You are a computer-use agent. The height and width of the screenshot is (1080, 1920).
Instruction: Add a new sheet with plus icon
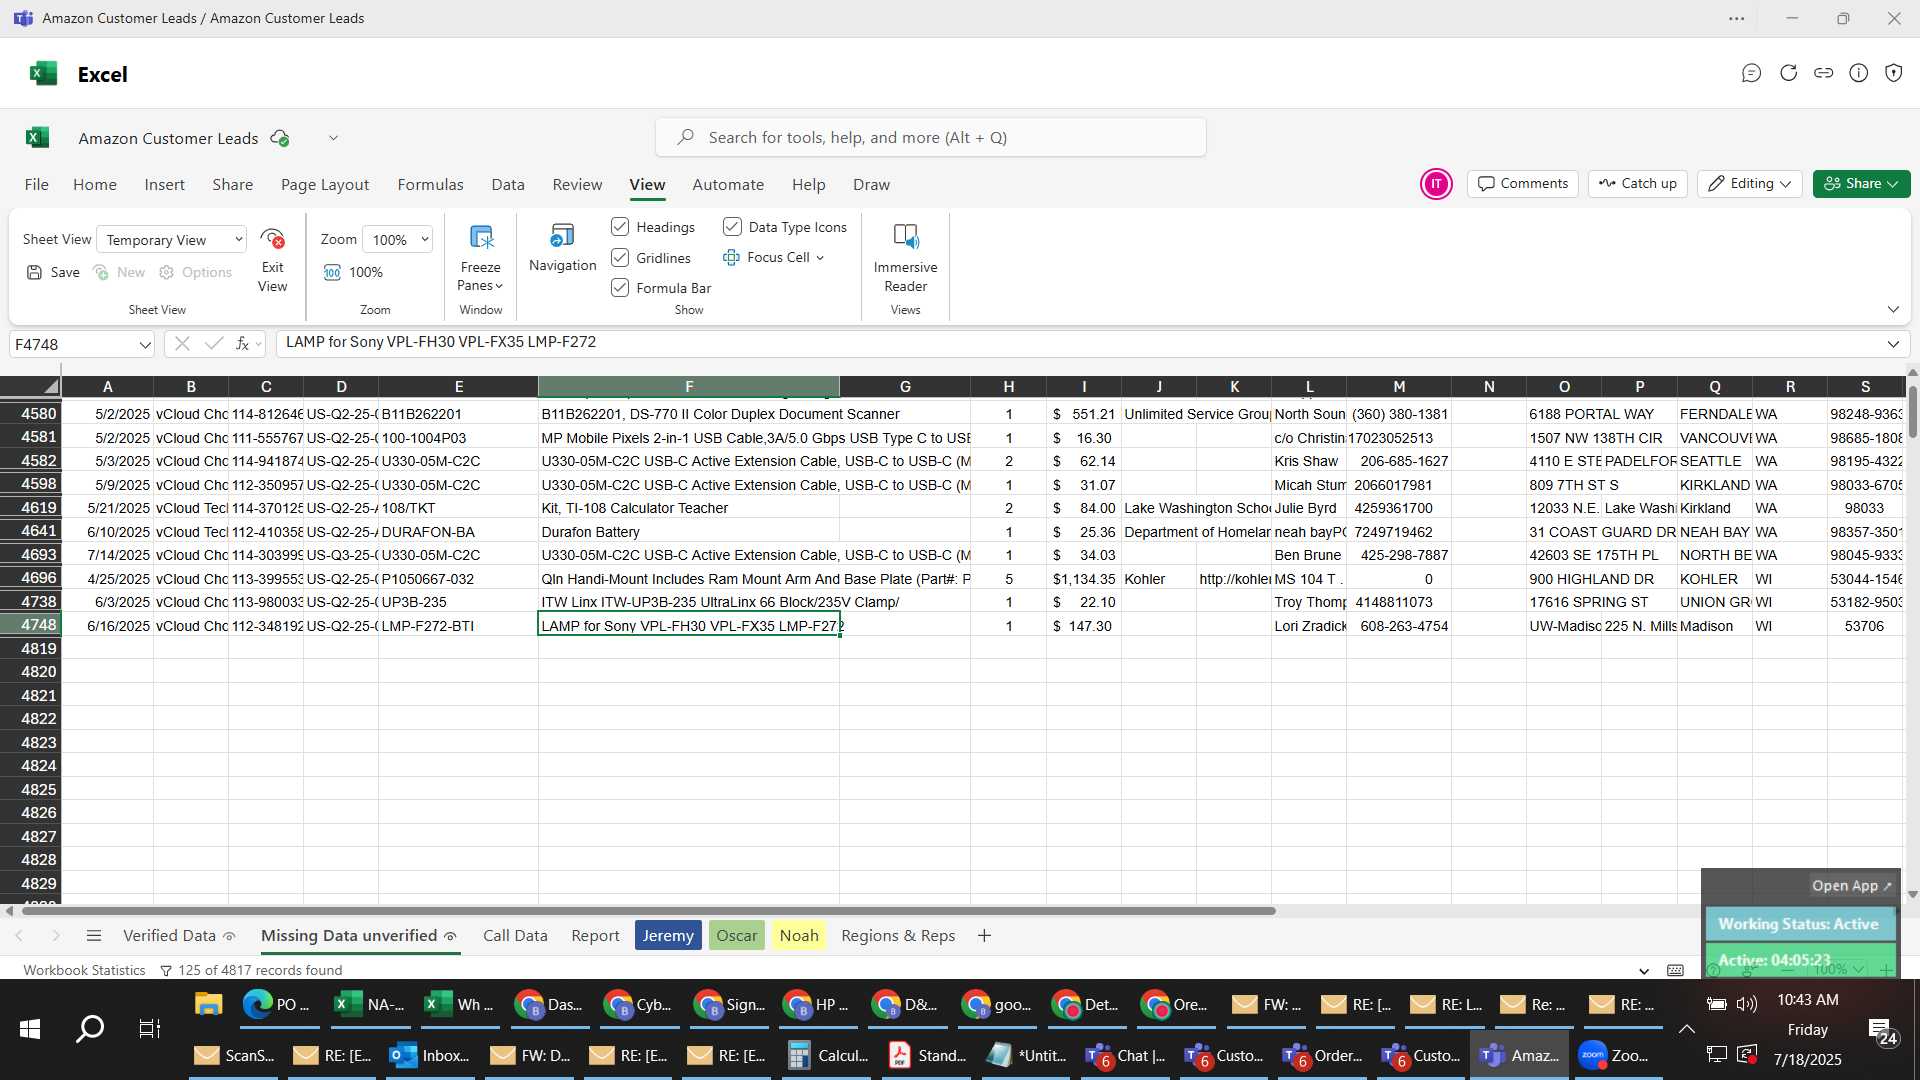[x=984, y=936]
